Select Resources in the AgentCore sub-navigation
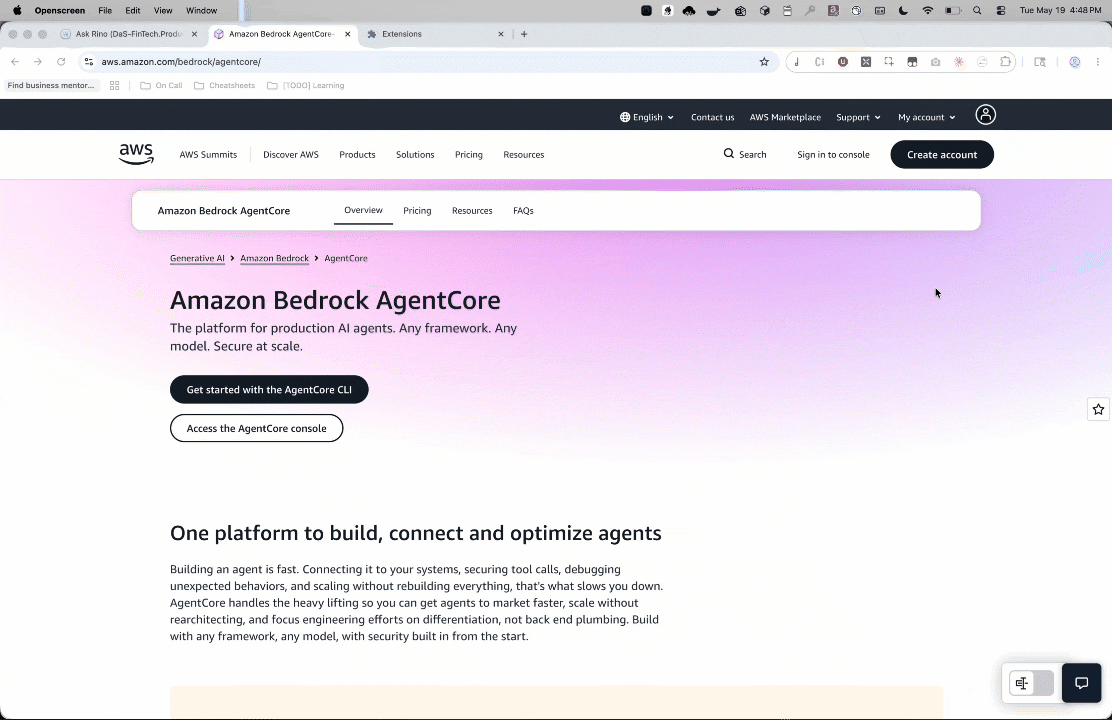The image size is (1112, 720). (x=472, y=211)
